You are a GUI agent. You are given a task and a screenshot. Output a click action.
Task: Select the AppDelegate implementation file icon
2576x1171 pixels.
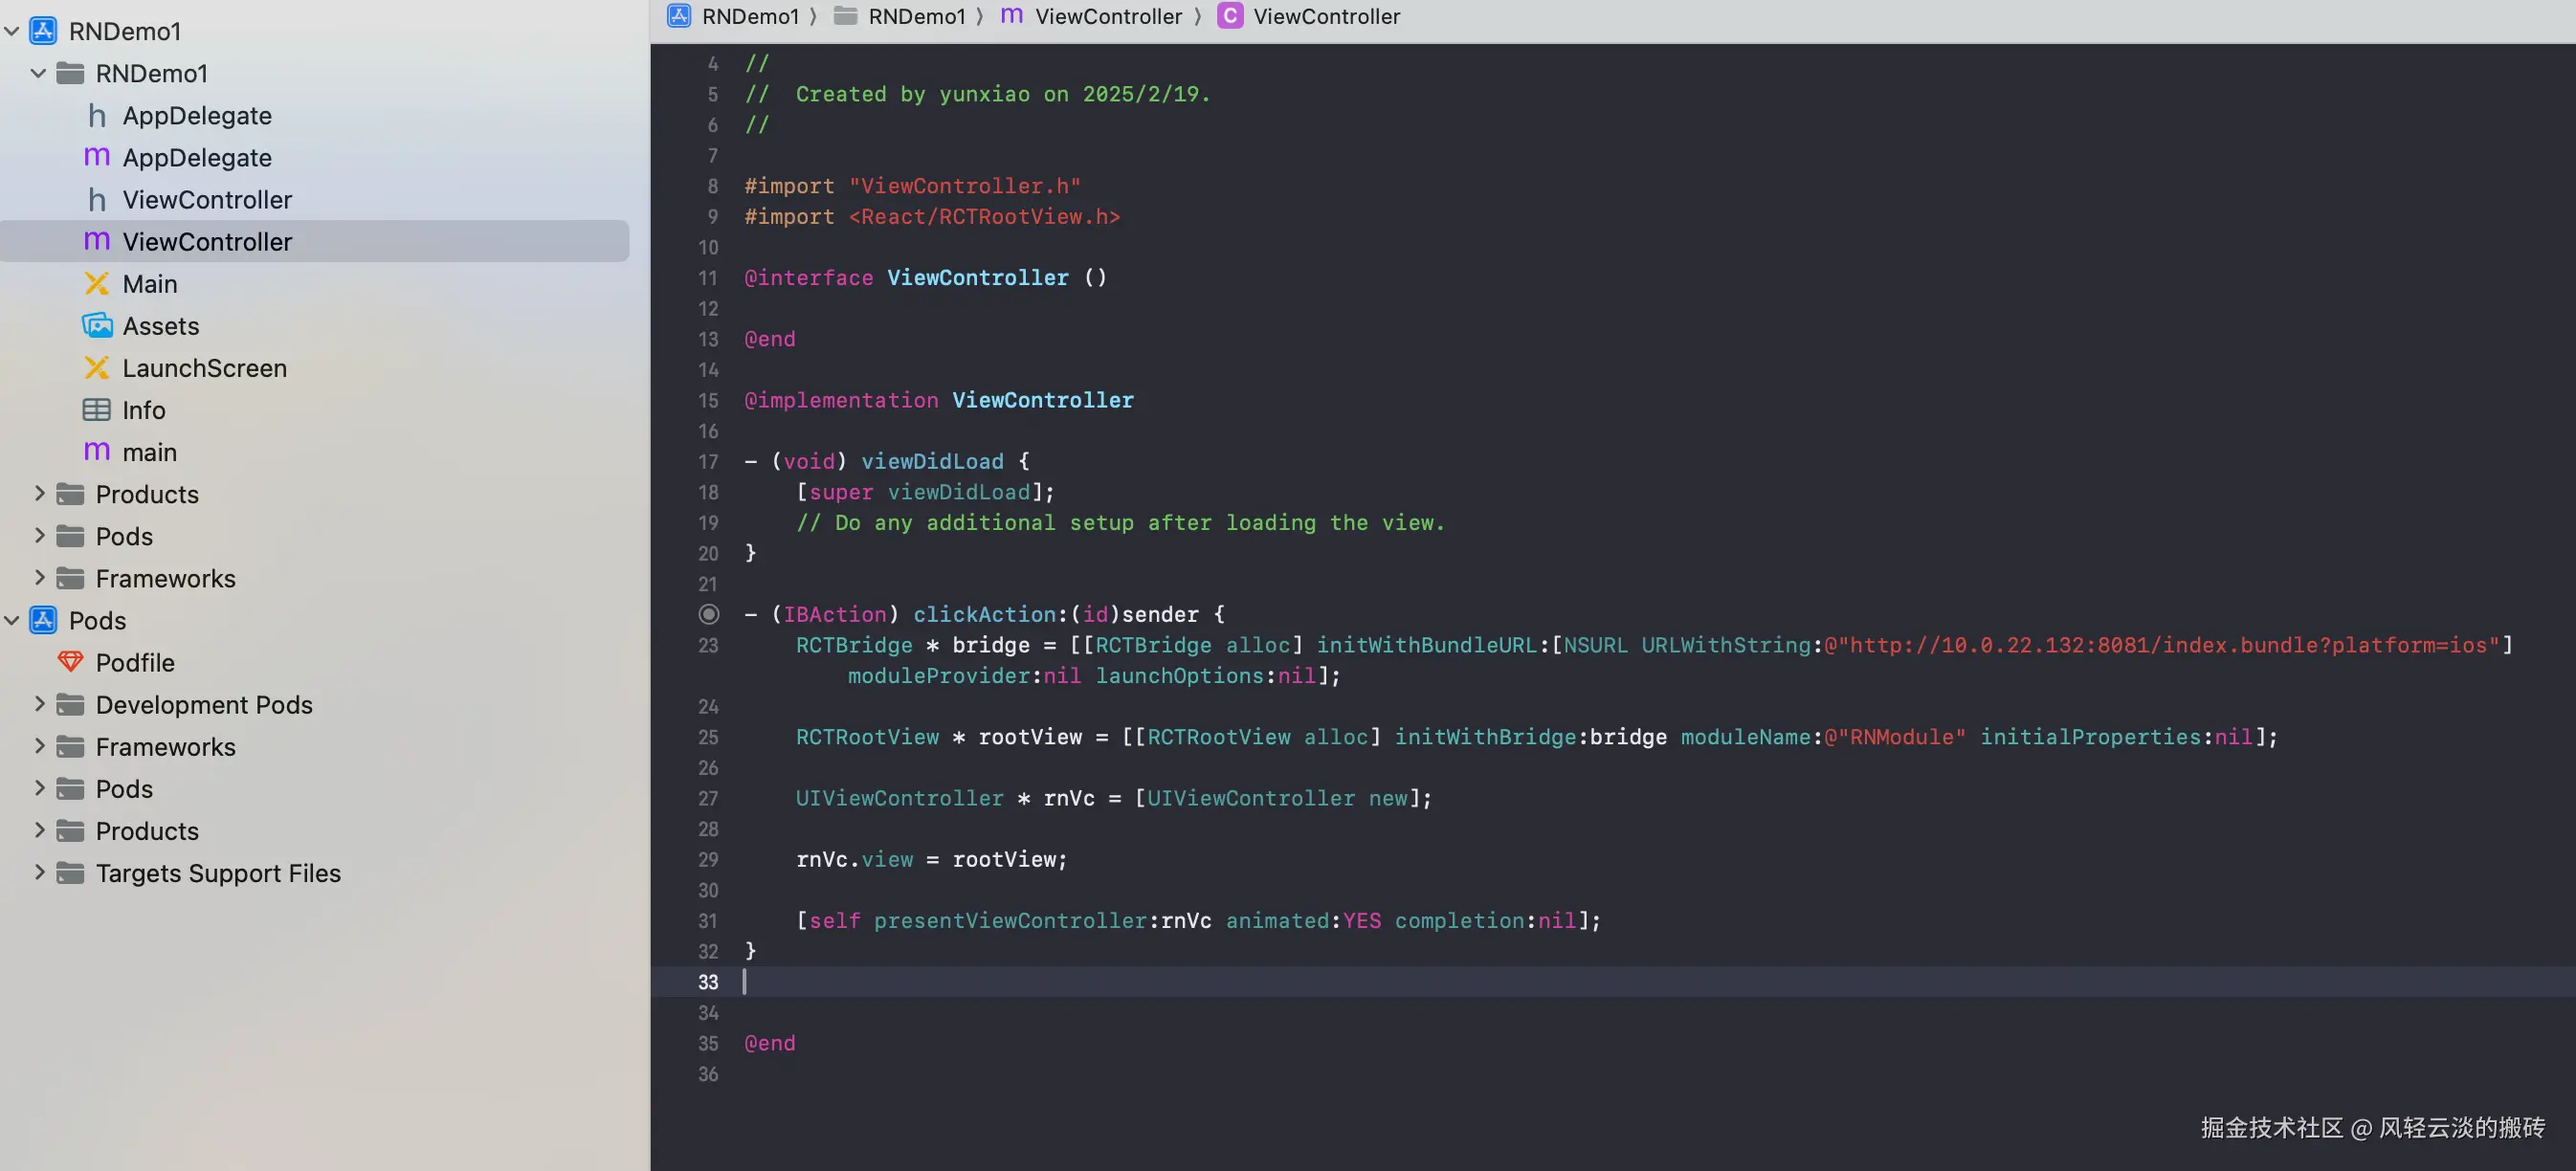(97, 158)
